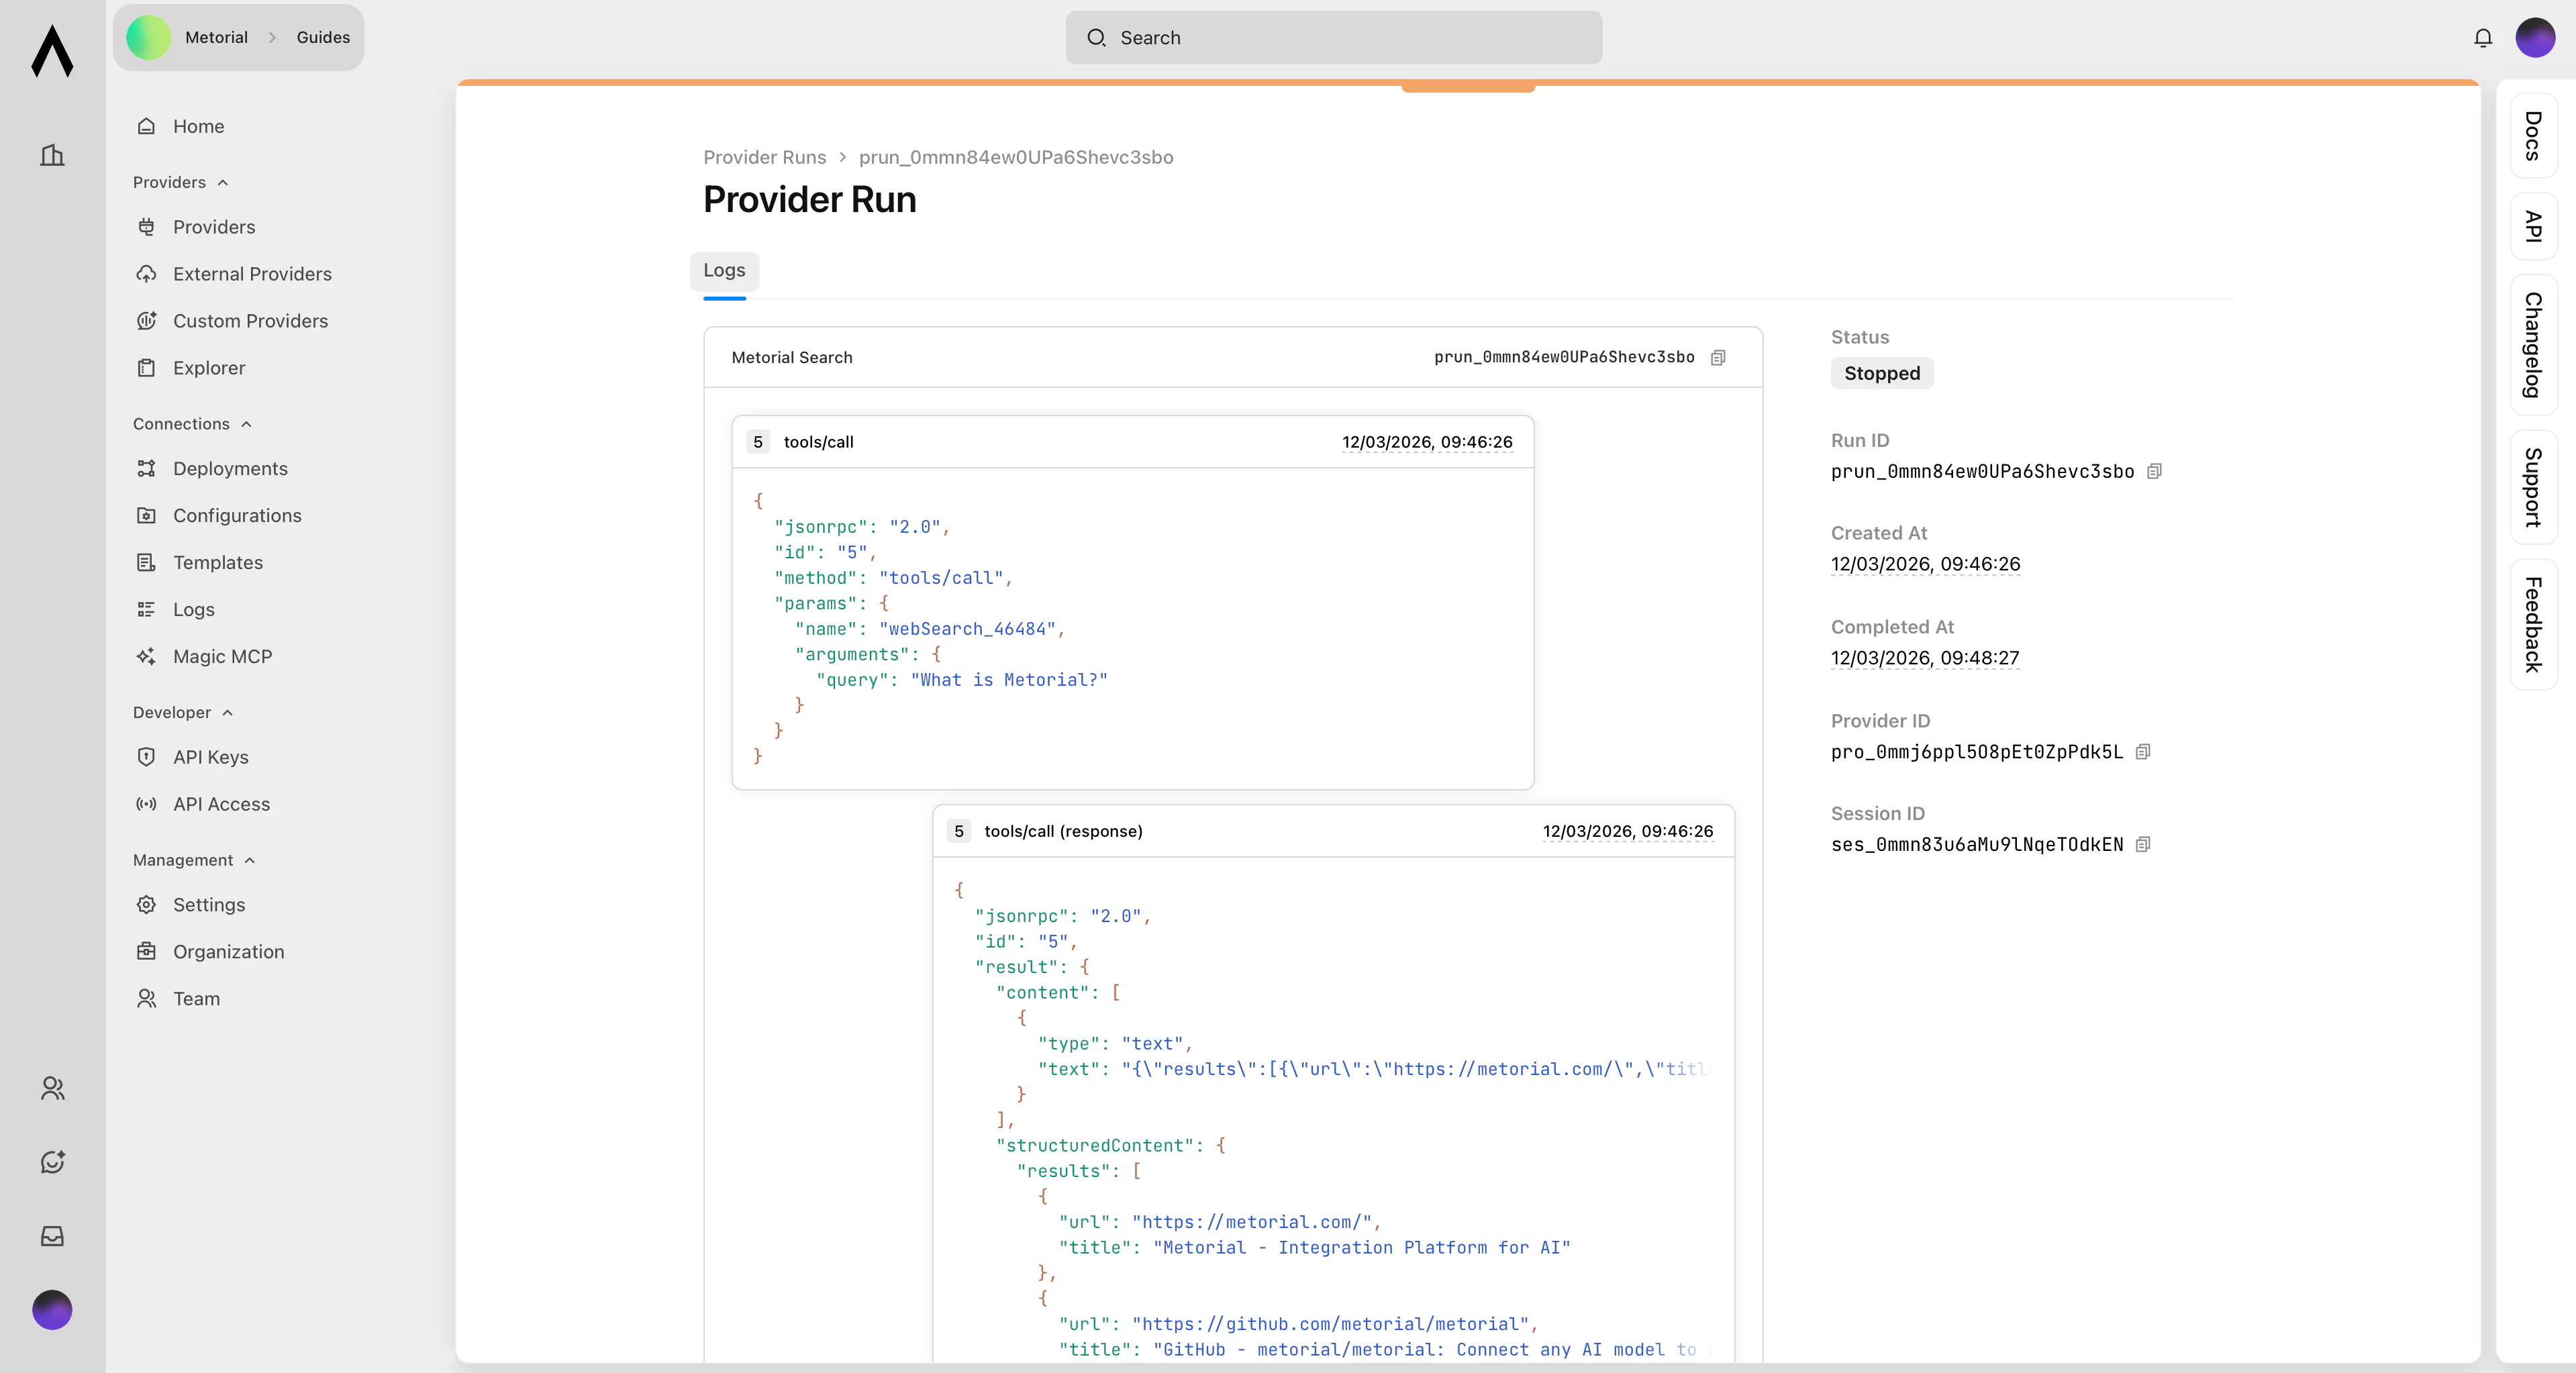This screenshot has height=1373, width=2576.
Task: Select the Logs tab
Action: [724, 271]
